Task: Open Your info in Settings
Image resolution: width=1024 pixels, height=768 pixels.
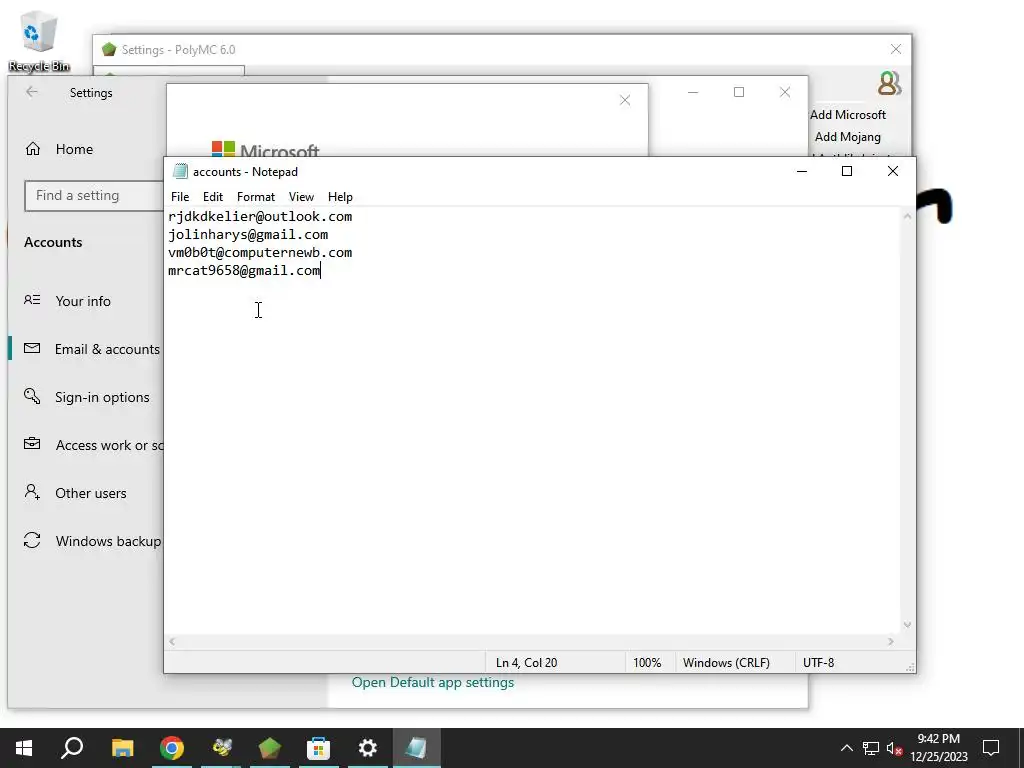Action: point(83,301)
